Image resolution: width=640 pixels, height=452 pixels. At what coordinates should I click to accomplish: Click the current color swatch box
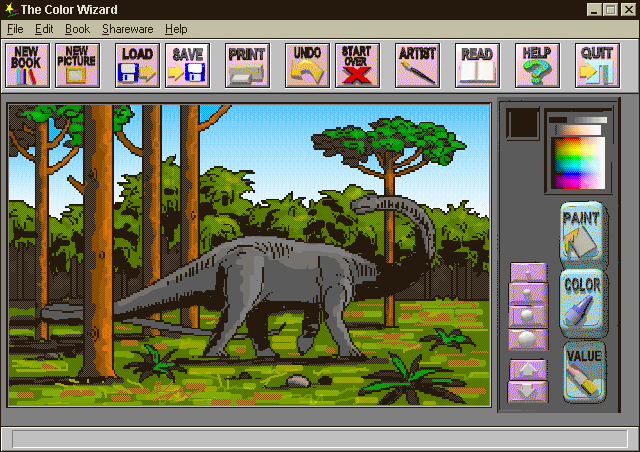coord(523,124)
